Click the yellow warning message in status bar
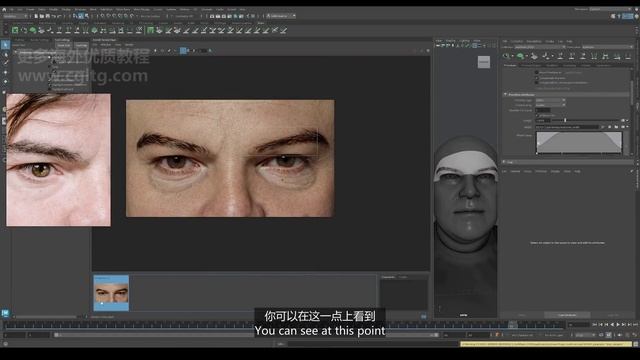Image resolution: width=640 pixels, height=360 pixels. coord(546,344)
